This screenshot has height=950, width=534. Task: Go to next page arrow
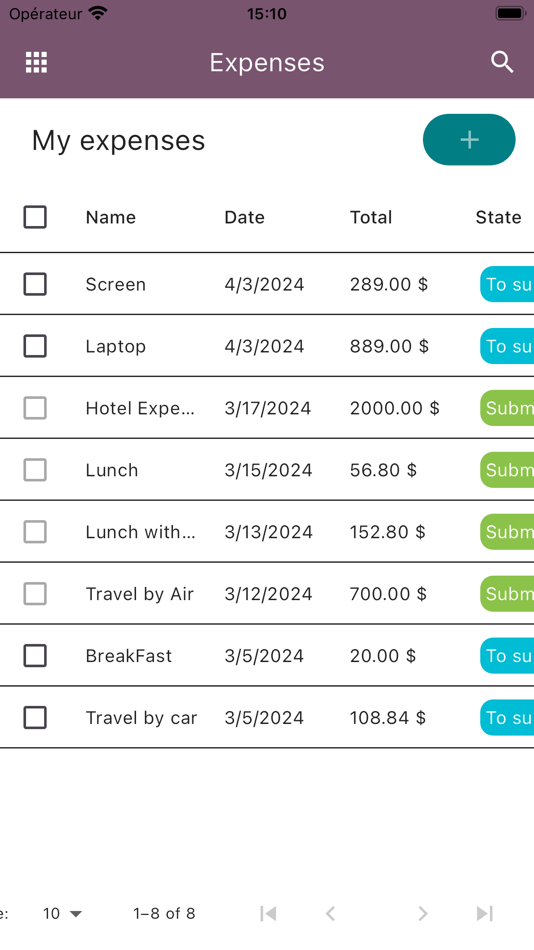423,913
